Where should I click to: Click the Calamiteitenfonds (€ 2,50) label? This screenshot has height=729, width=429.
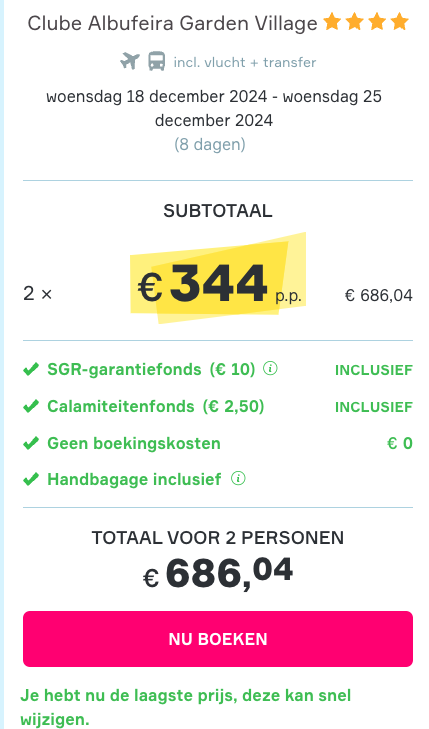click(156, 406)
